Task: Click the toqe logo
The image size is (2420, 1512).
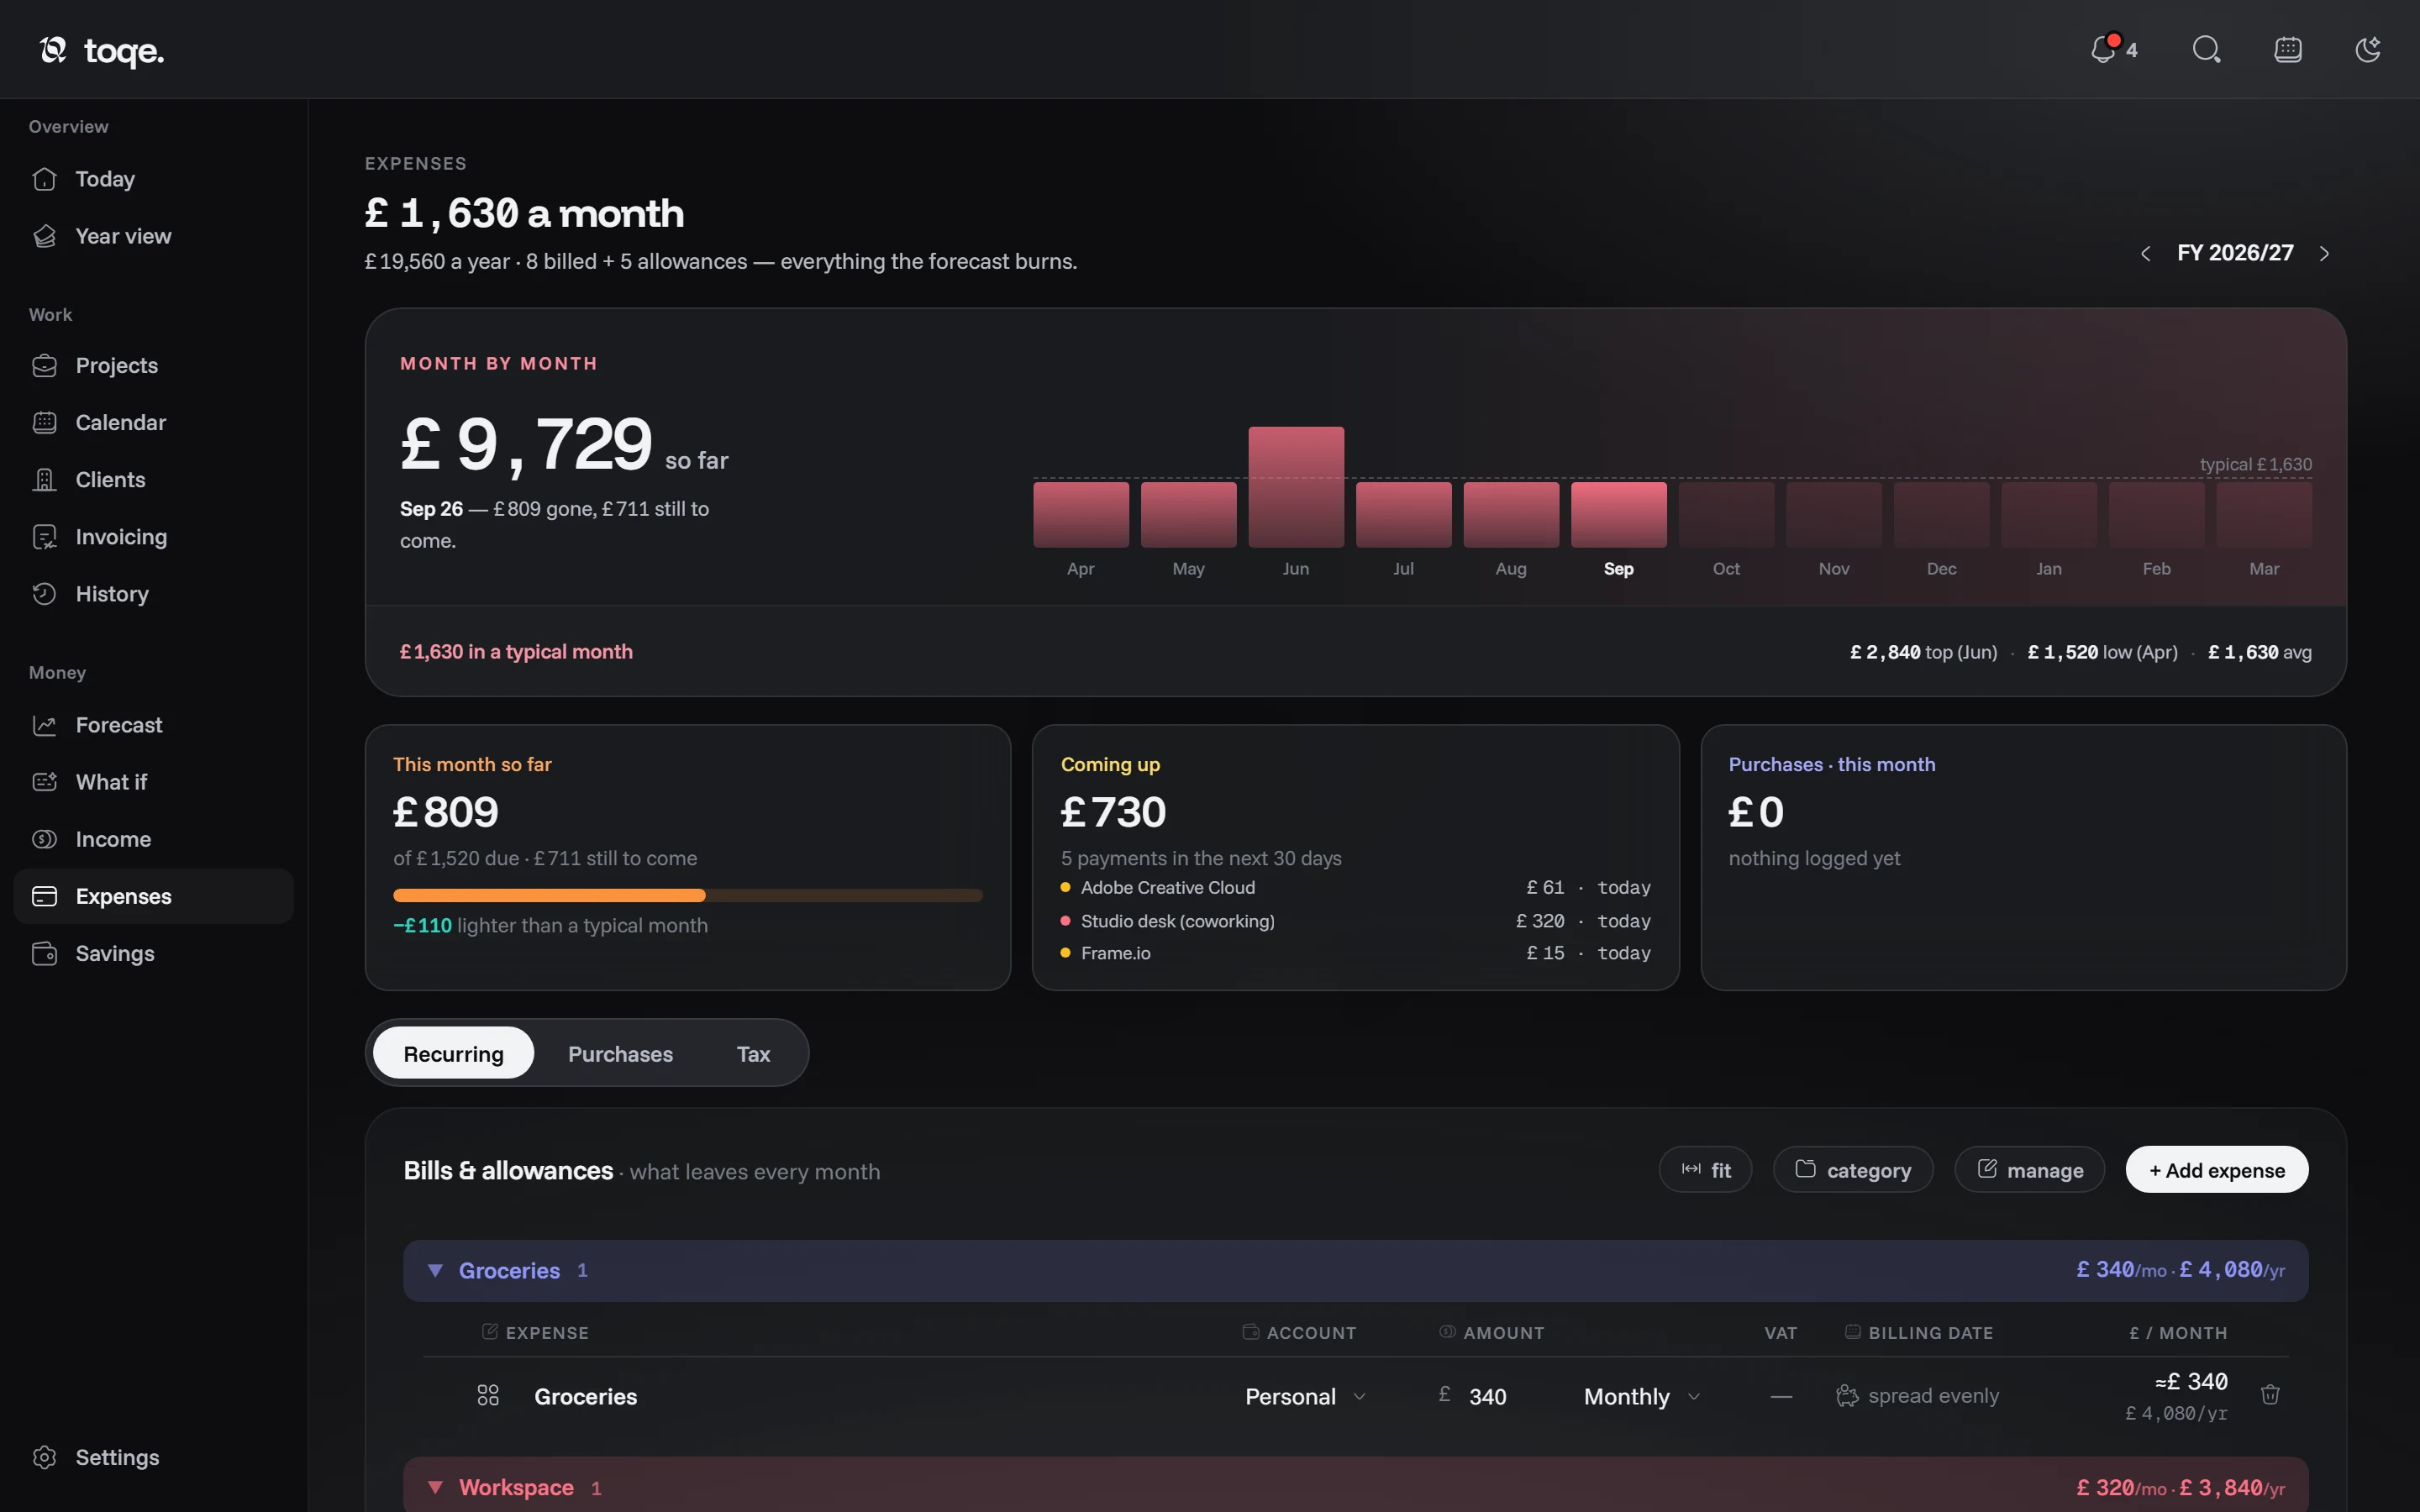Action: tap(101, 50)
